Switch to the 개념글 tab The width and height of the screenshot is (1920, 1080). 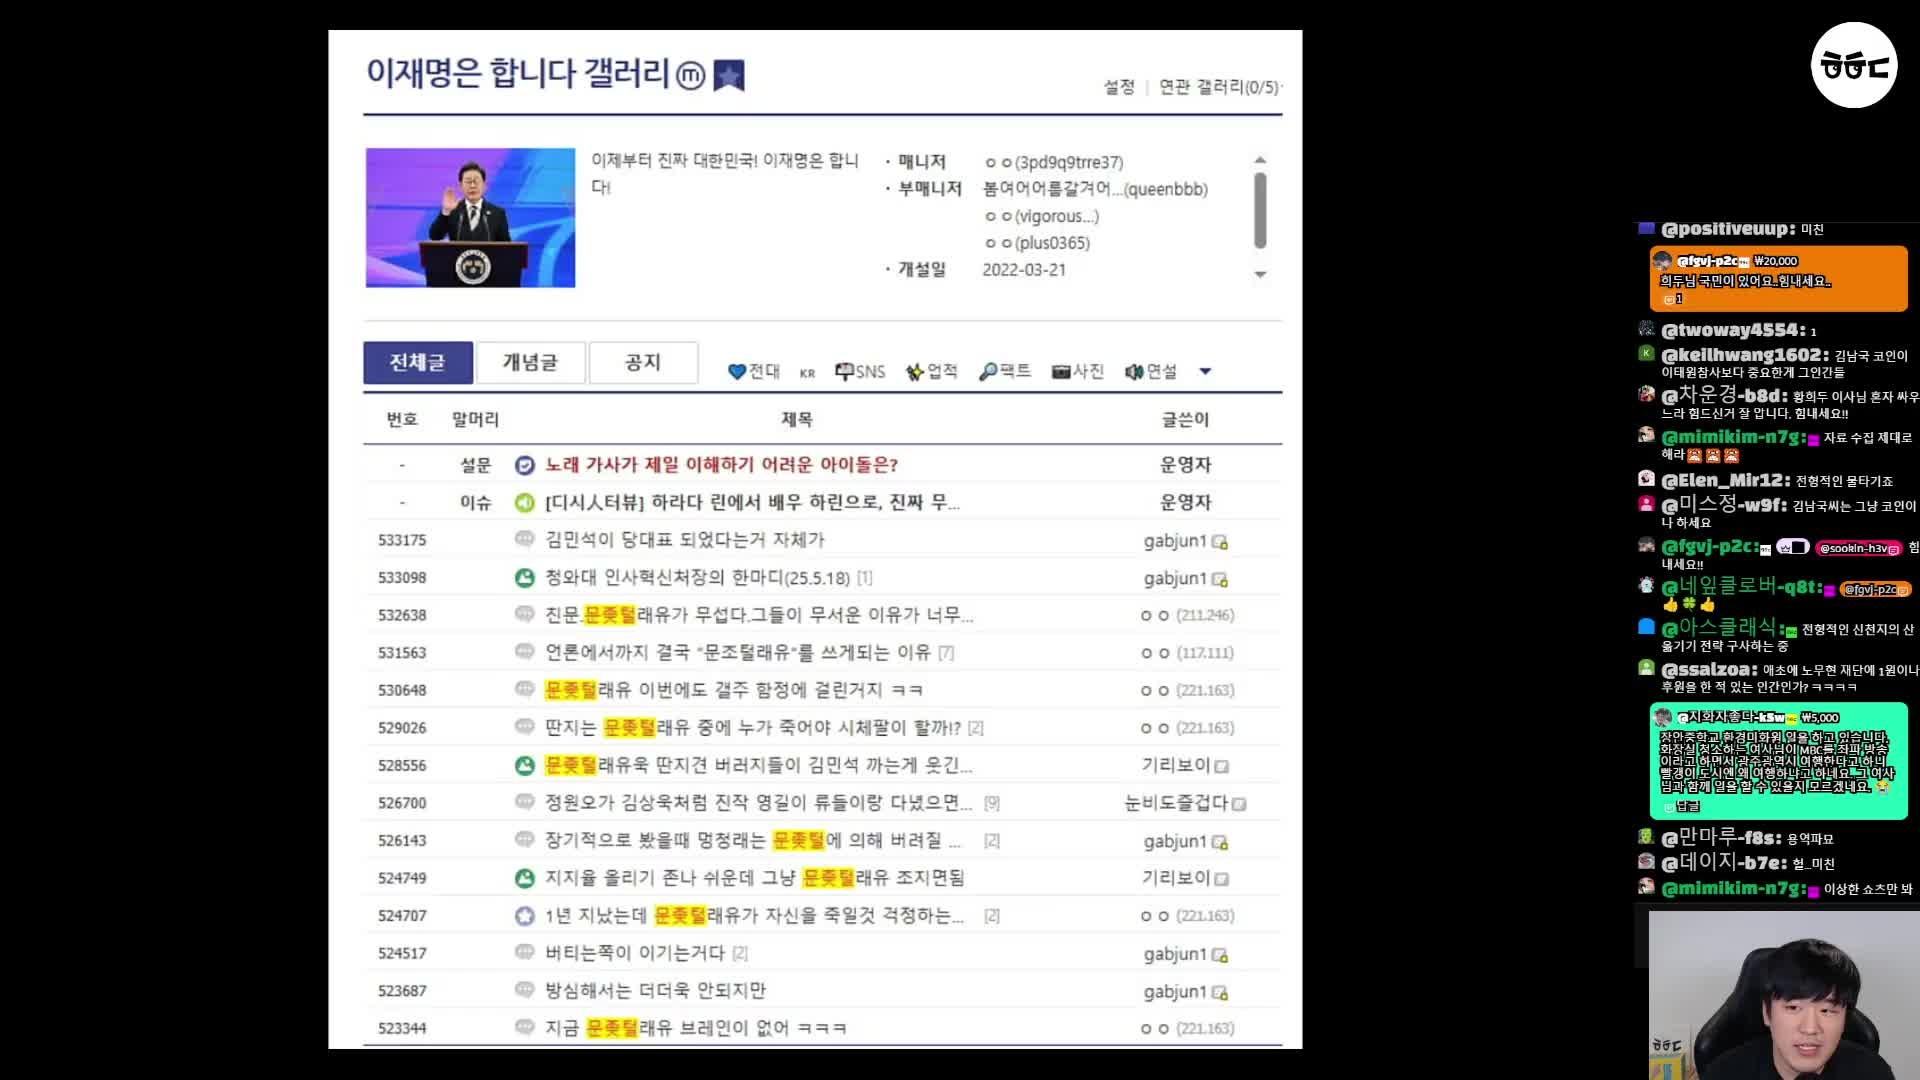(531, 362)
